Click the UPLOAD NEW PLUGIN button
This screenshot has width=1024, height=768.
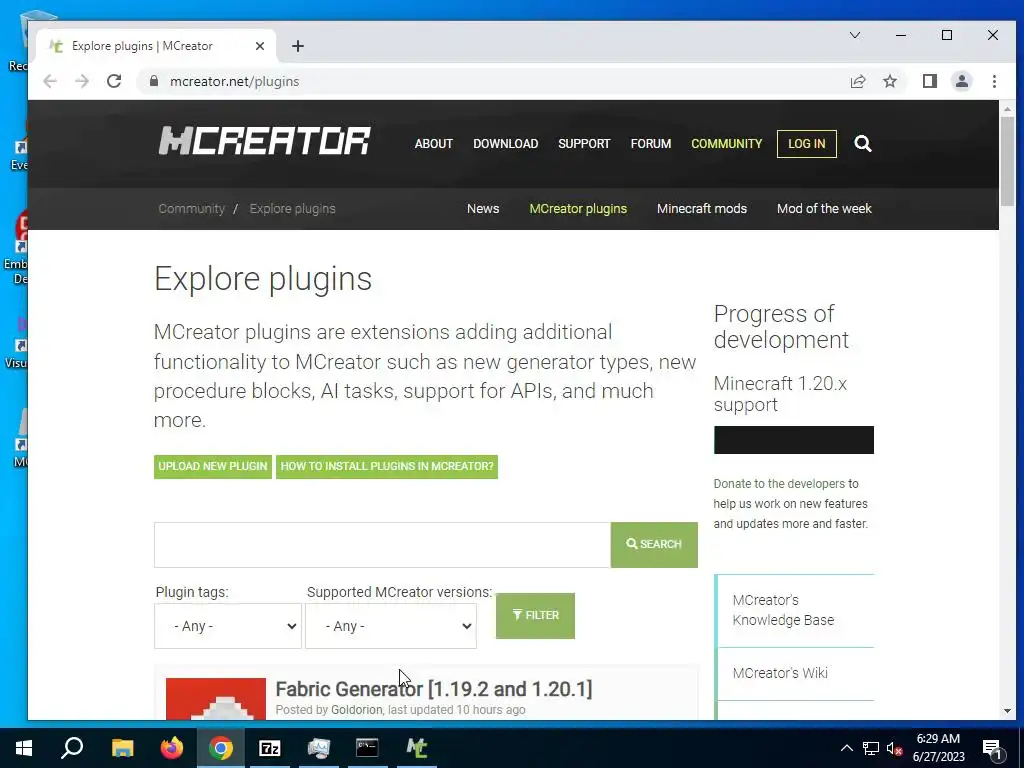point(213,466)
